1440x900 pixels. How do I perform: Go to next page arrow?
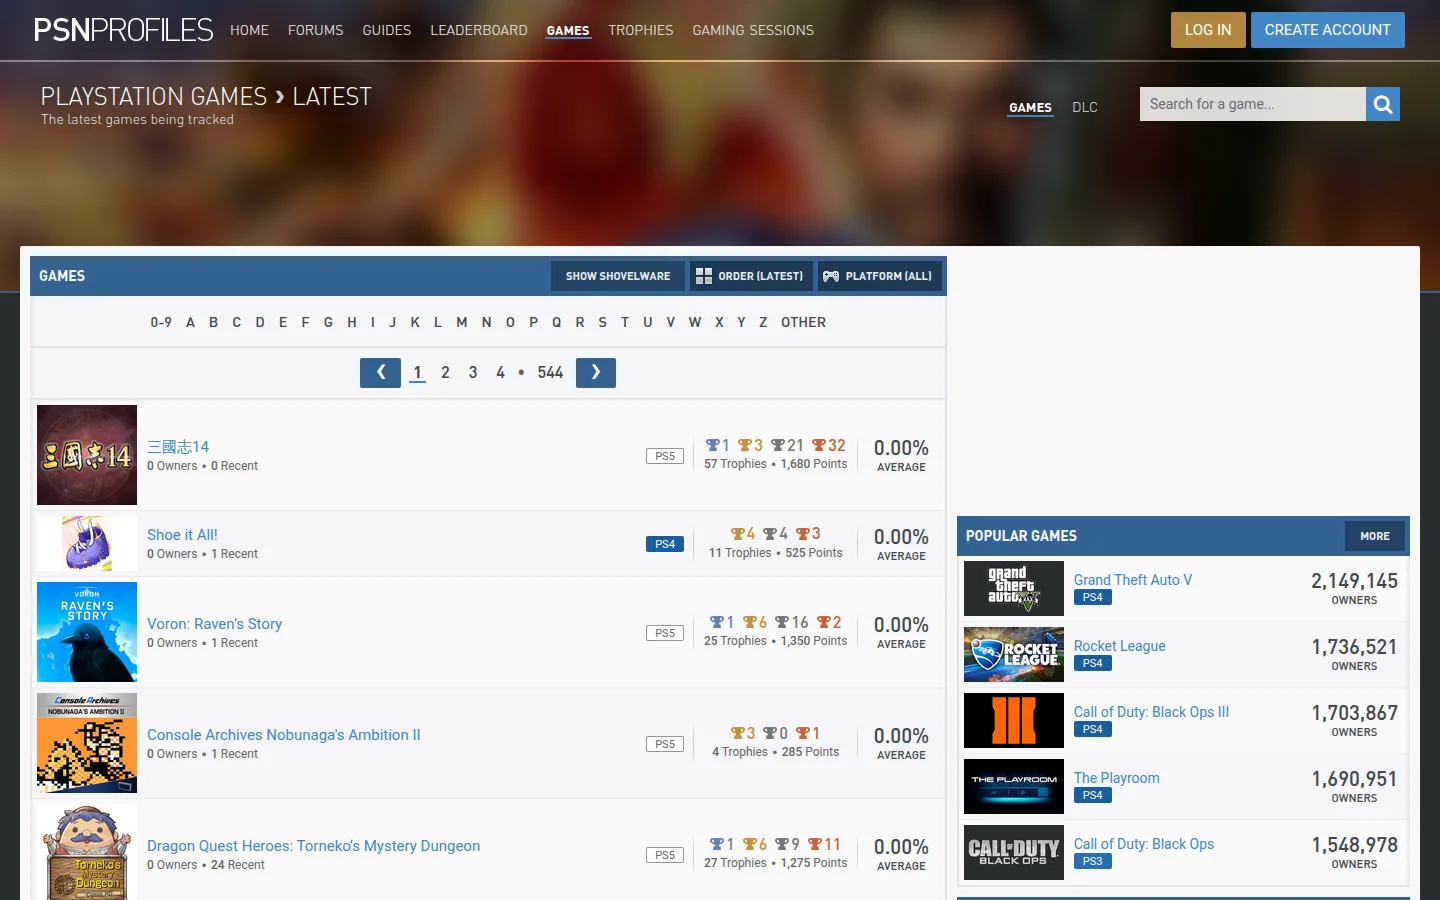coord(596,372)
